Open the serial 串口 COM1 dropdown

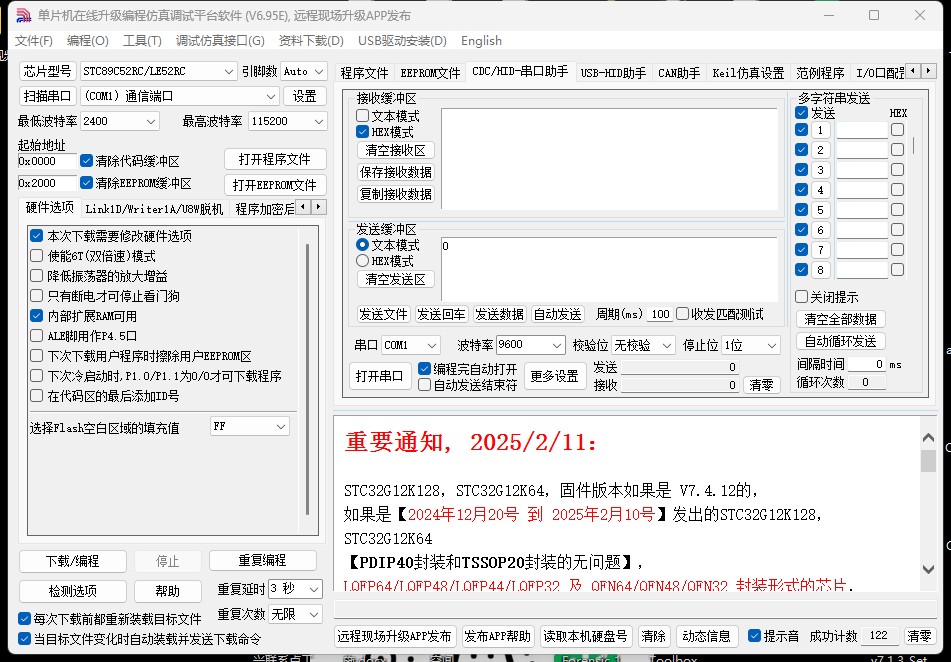point(411,345)
